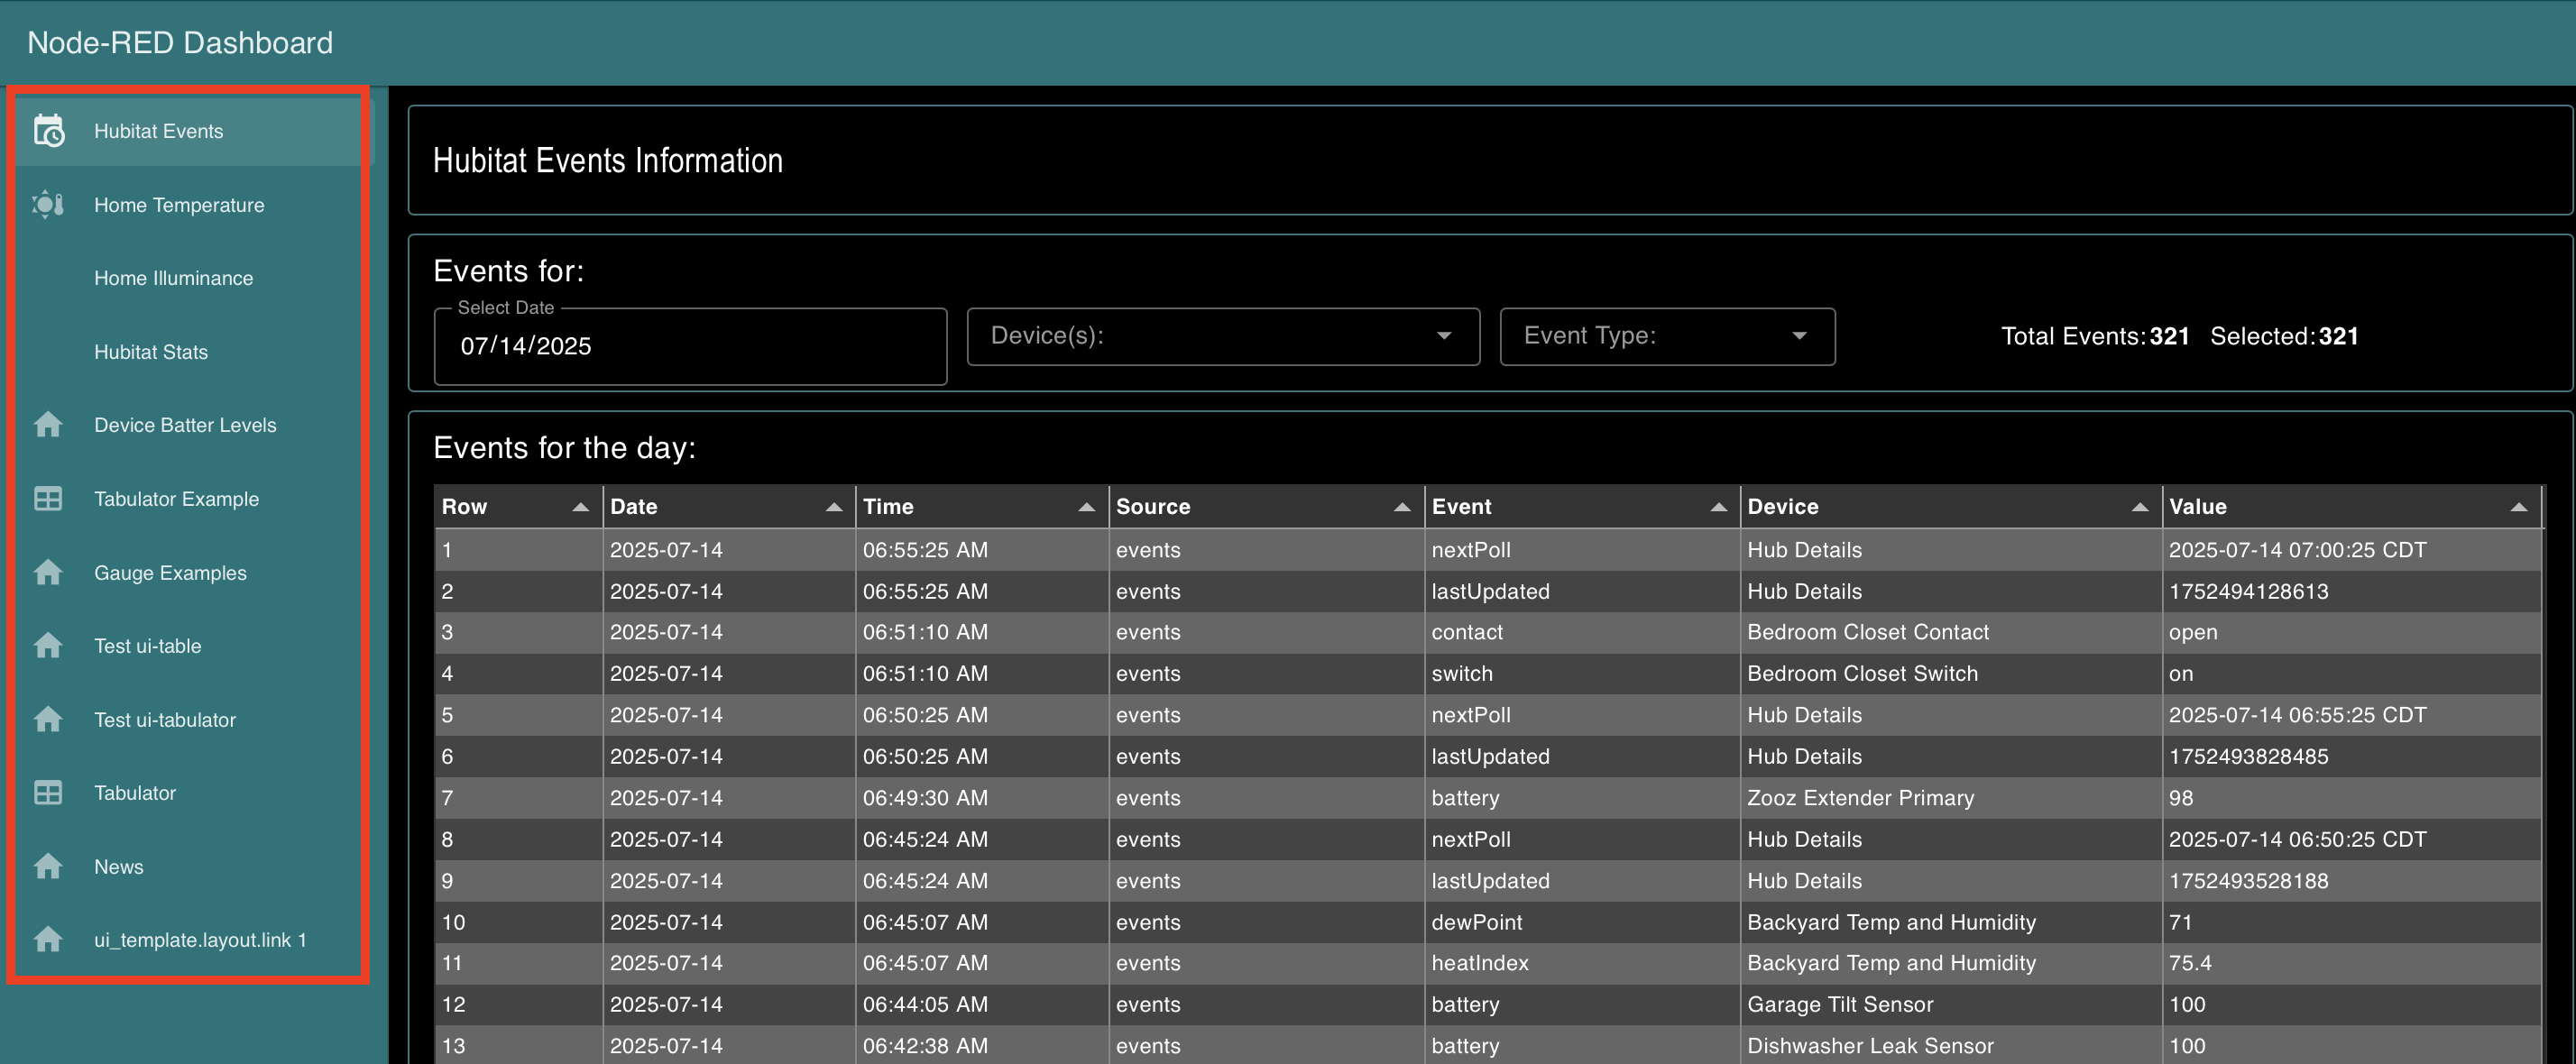Viewport: 2576px width, 1064px height.
Task: Select Tabulator page in sidebar
Action: [x=188, y=793]
